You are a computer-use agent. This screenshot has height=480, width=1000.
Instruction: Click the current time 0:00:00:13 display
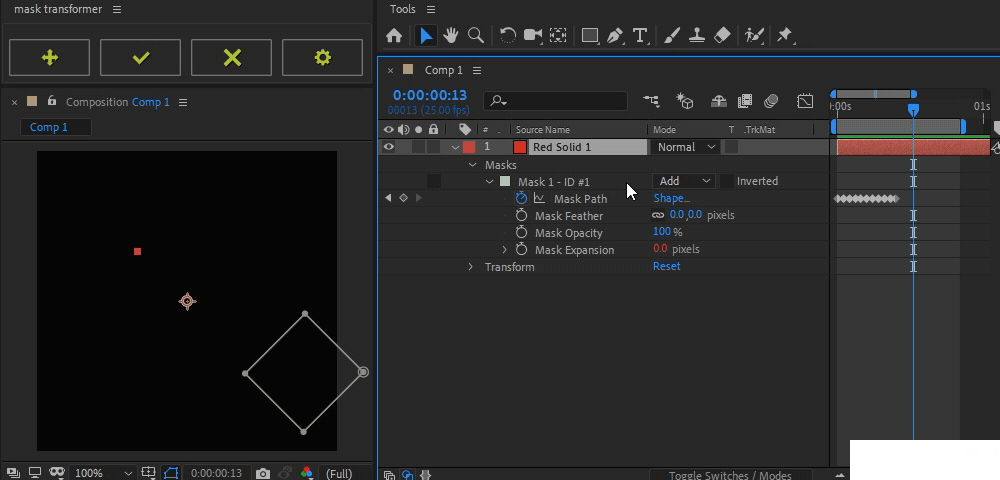click(430, 95)
